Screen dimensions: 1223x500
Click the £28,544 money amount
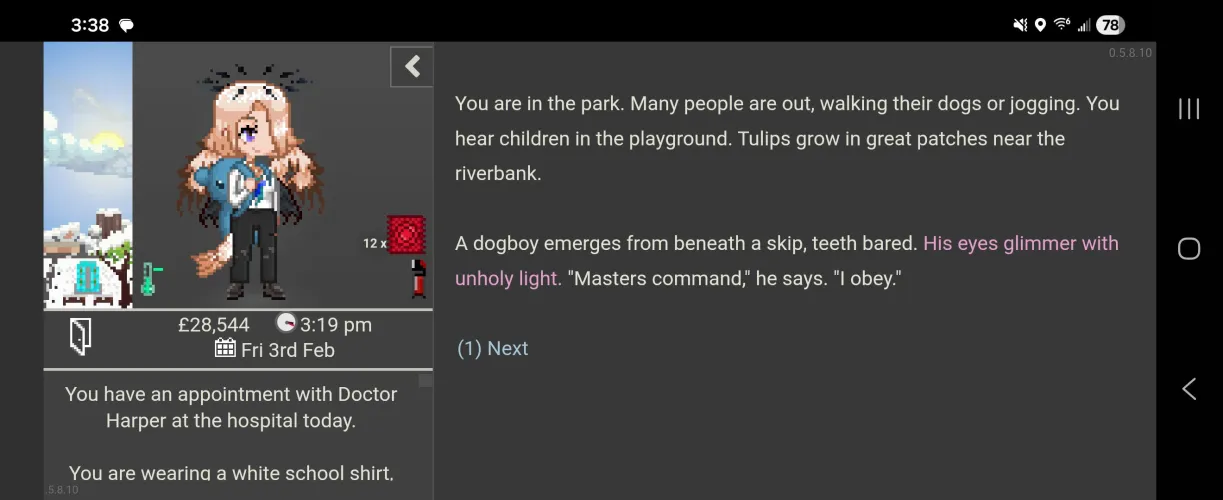(213, 324)
